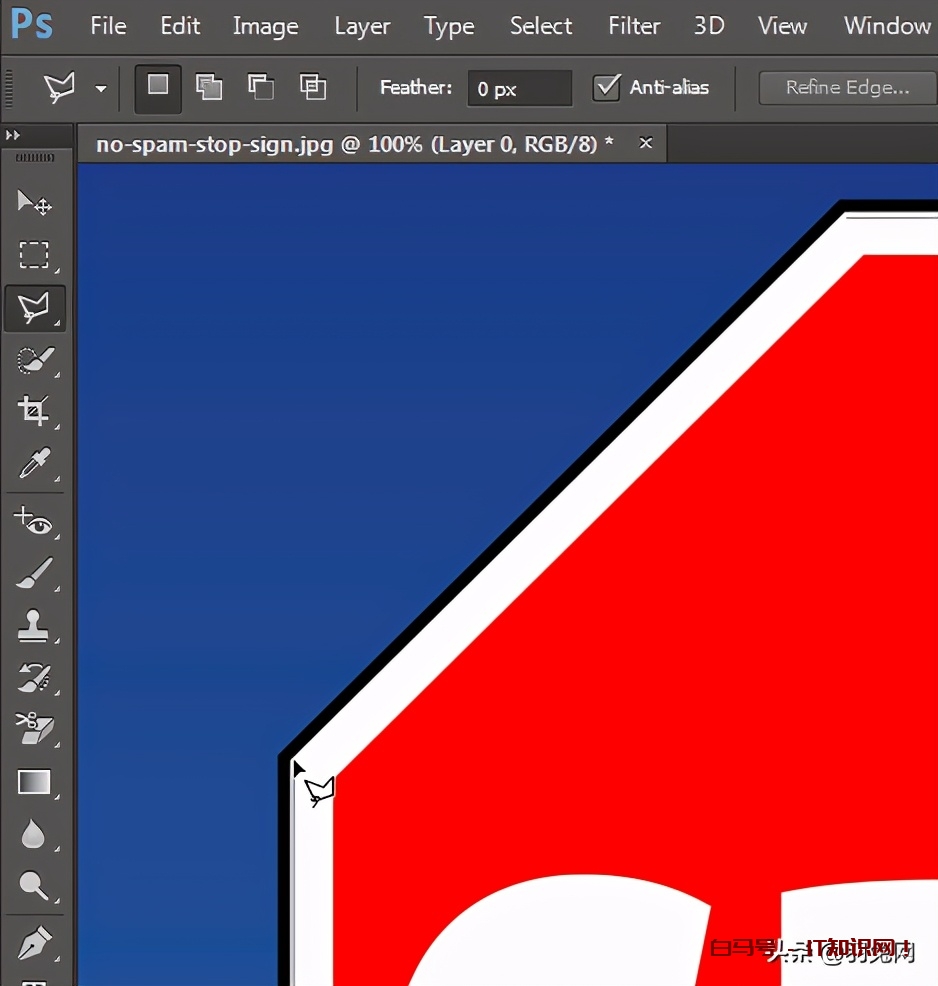This screenshot has width=938, height=986.
Task: Open the Filter menu
Action: click(634, 26)
